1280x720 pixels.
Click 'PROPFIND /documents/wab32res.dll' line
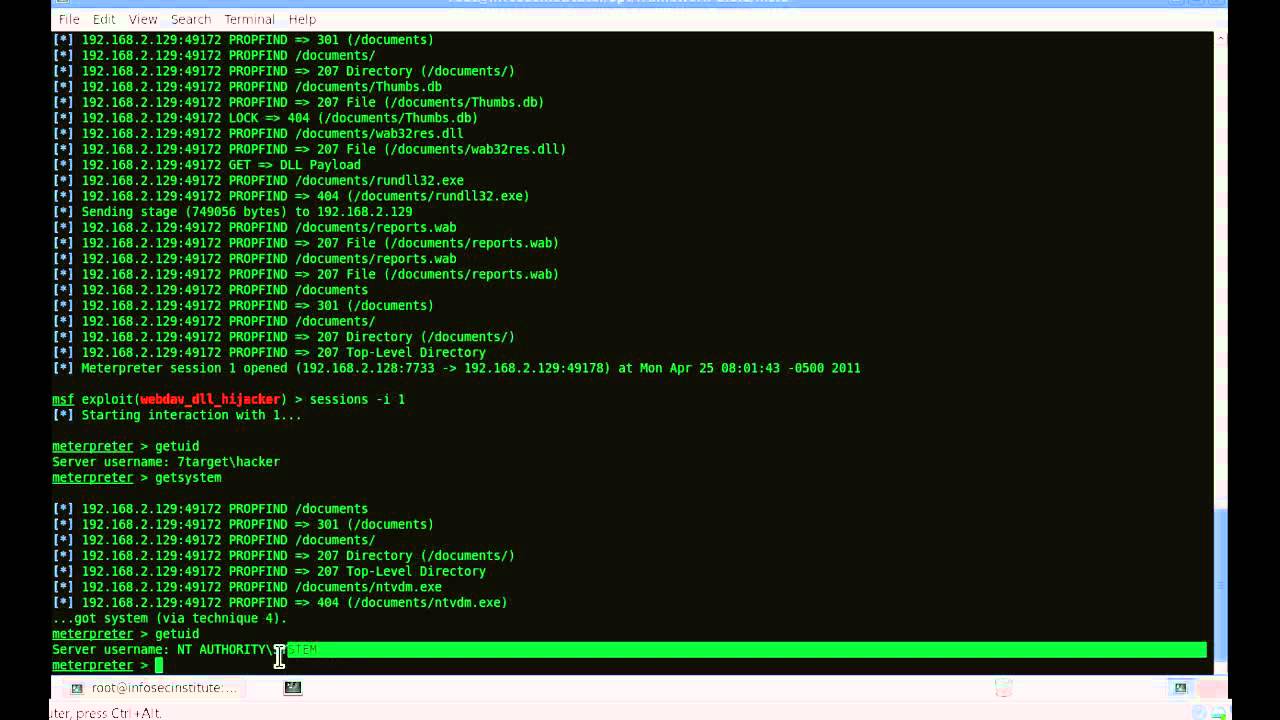pos(258,133)
